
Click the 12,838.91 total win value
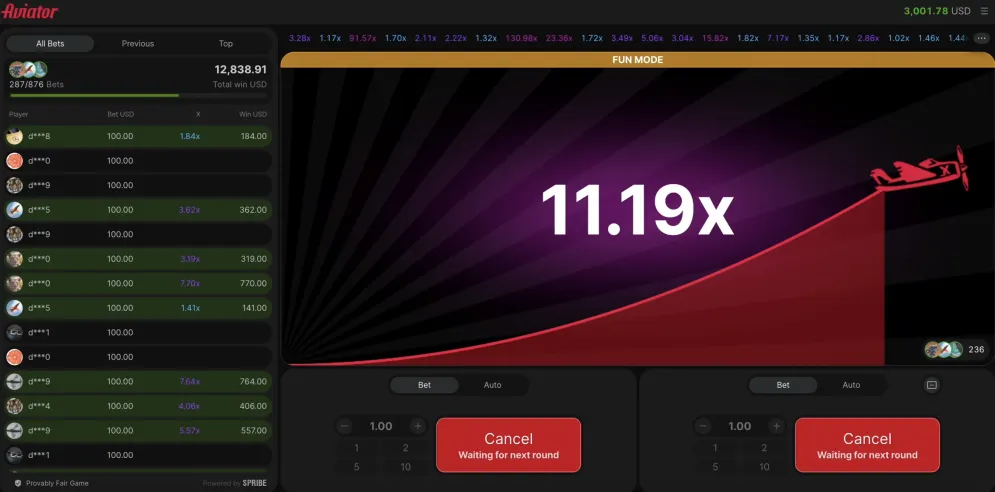pyautogui.click(x=241, y=69)
